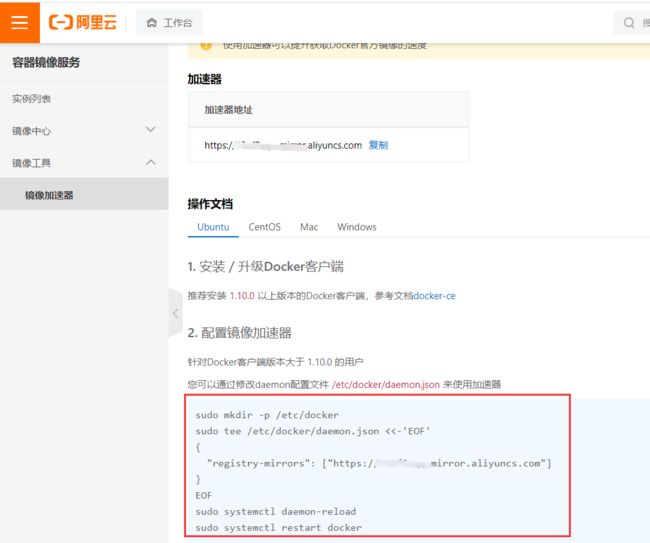Click the Aliyun logo

pos(83,22)
